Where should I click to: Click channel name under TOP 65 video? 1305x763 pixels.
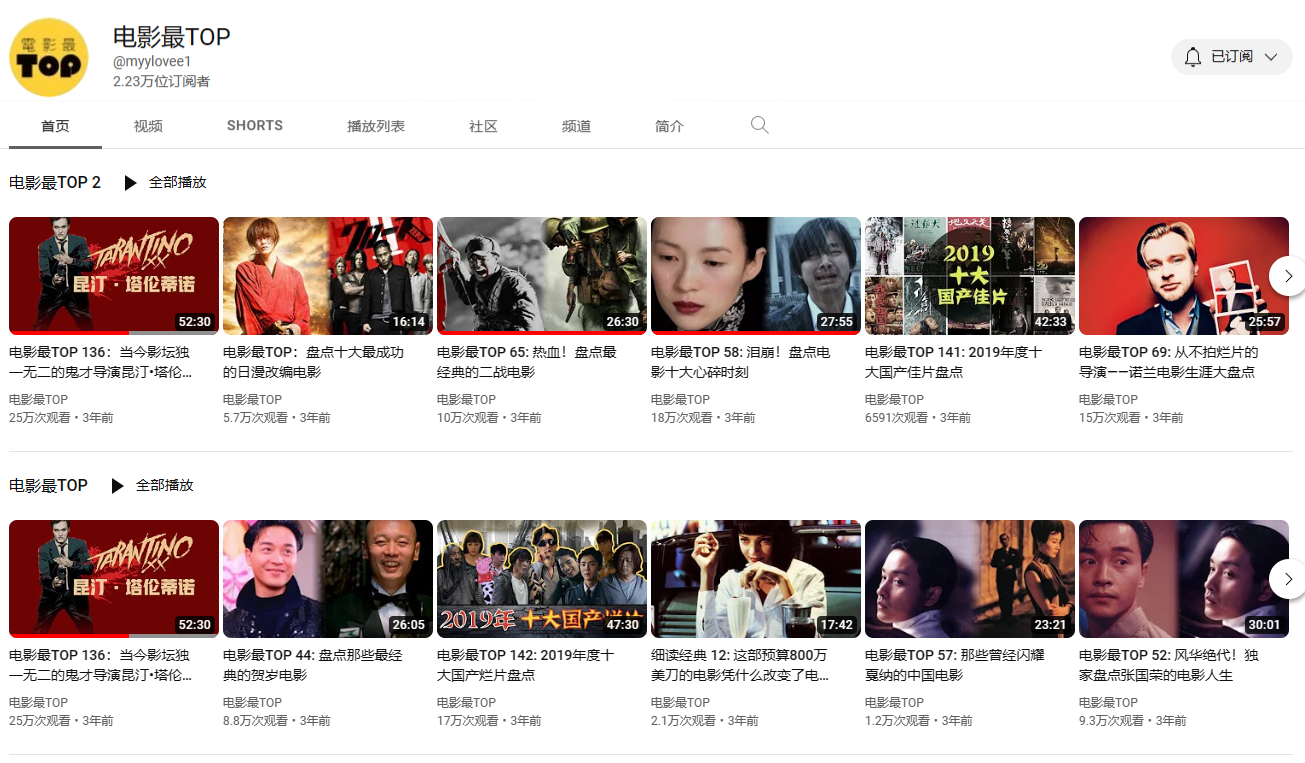point(466,399)
